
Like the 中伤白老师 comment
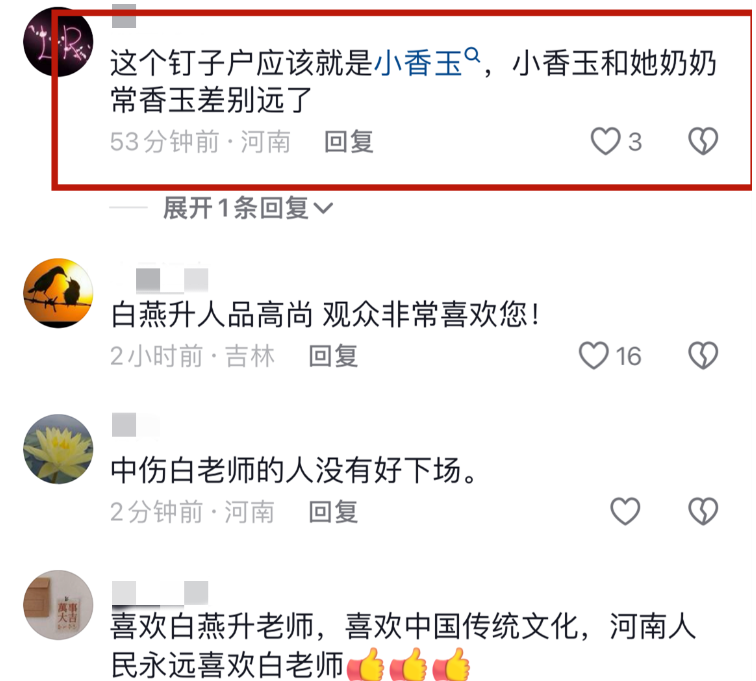[x=625, y=511]
